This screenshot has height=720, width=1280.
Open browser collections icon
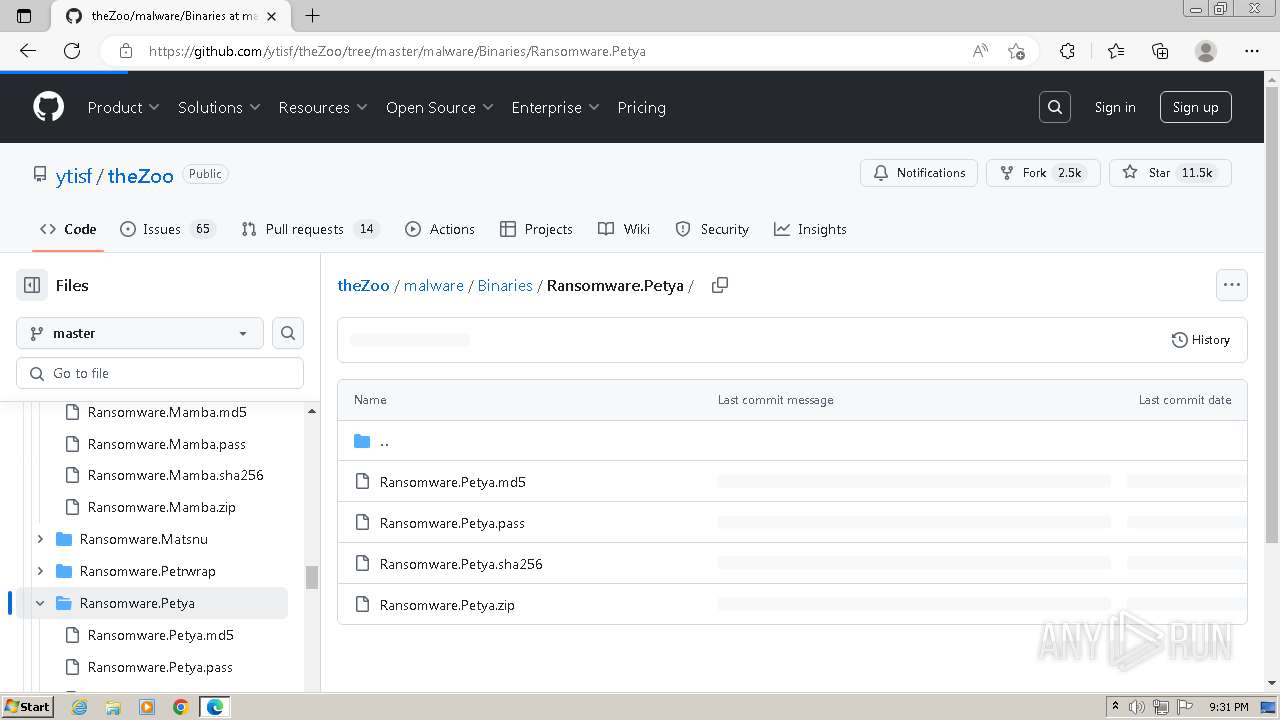[1160, 51]
